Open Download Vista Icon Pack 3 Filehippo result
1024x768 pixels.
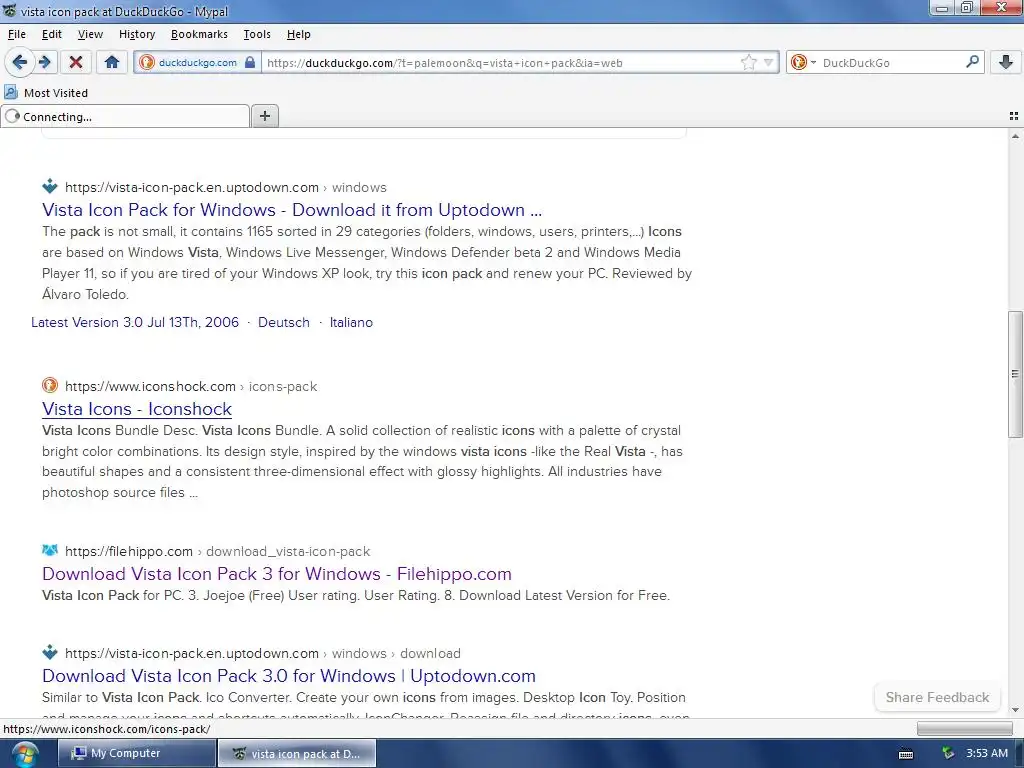click(x=276, y=574)
